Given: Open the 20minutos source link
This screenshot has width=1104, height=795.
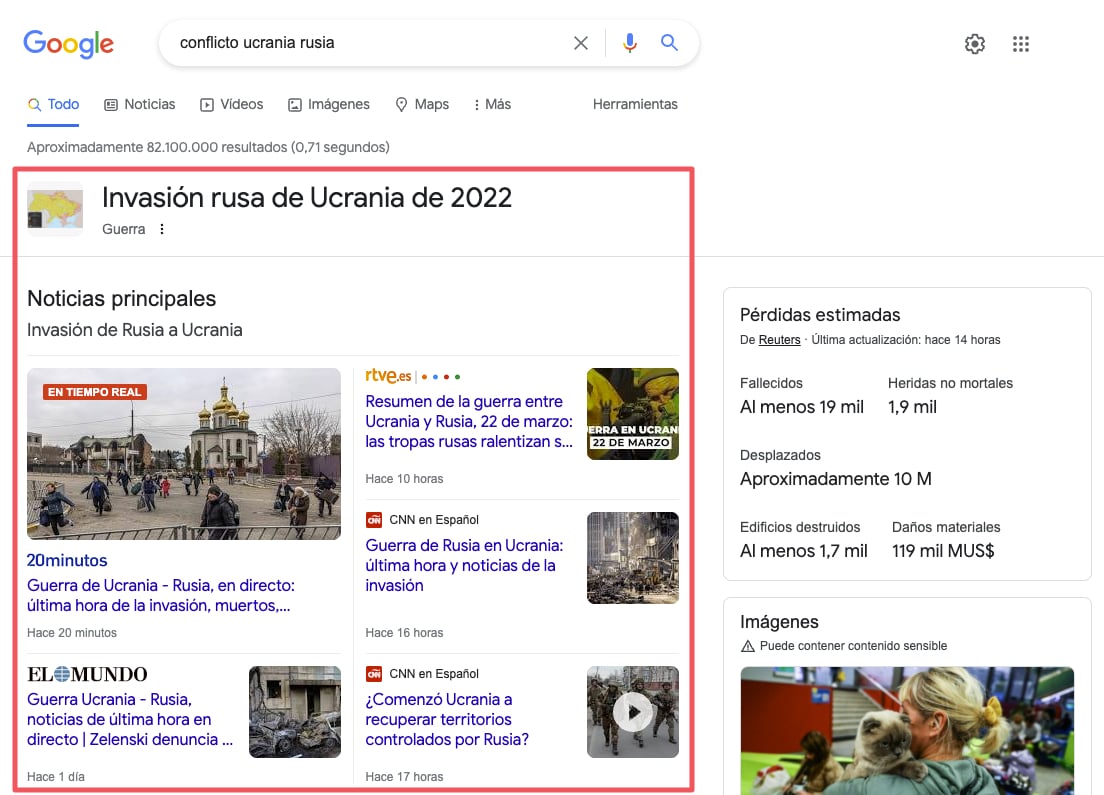Looking at the screenshot, I should pyautogui.click(x=67, y=561).
